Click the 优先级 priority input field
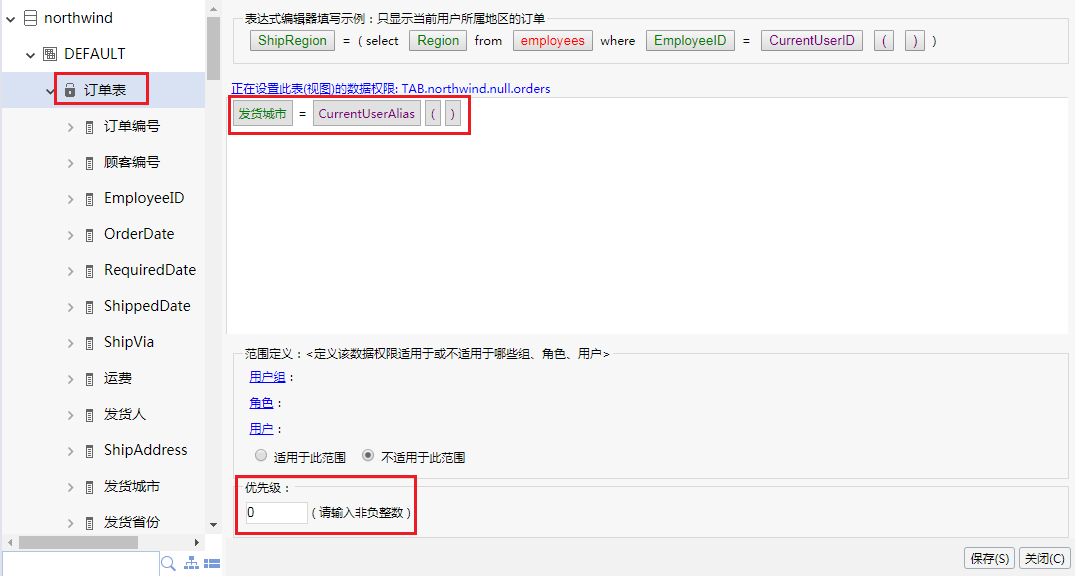The height and width of the screenshot is (576, 1075). coord(277,512)
